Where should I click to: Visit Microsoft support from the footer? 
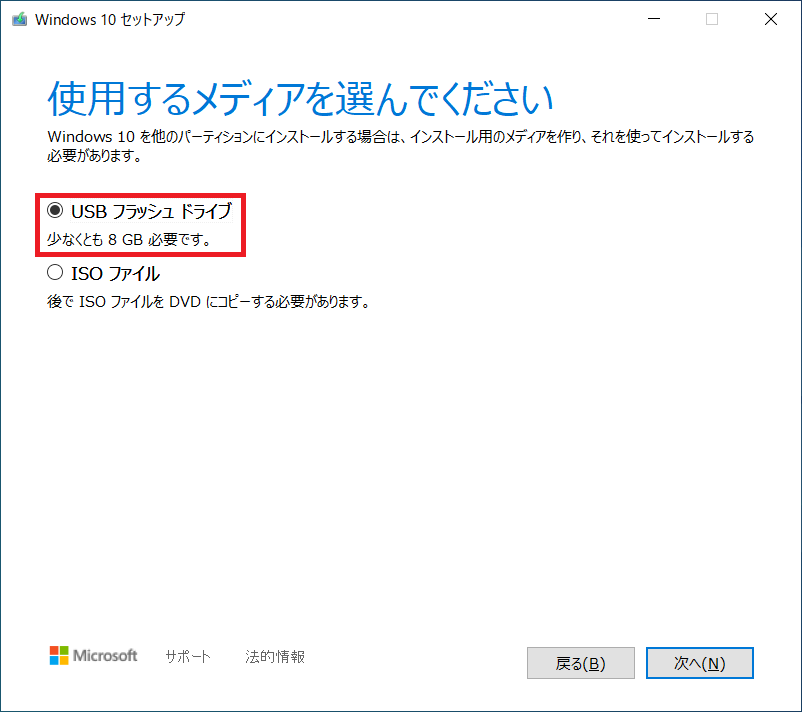pyautogui.click(x=187, y=656)
